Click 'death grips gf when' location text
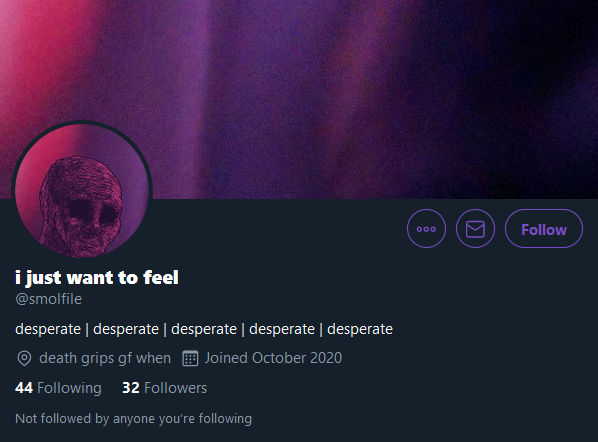Screen dimensions: 598x442 105,358
